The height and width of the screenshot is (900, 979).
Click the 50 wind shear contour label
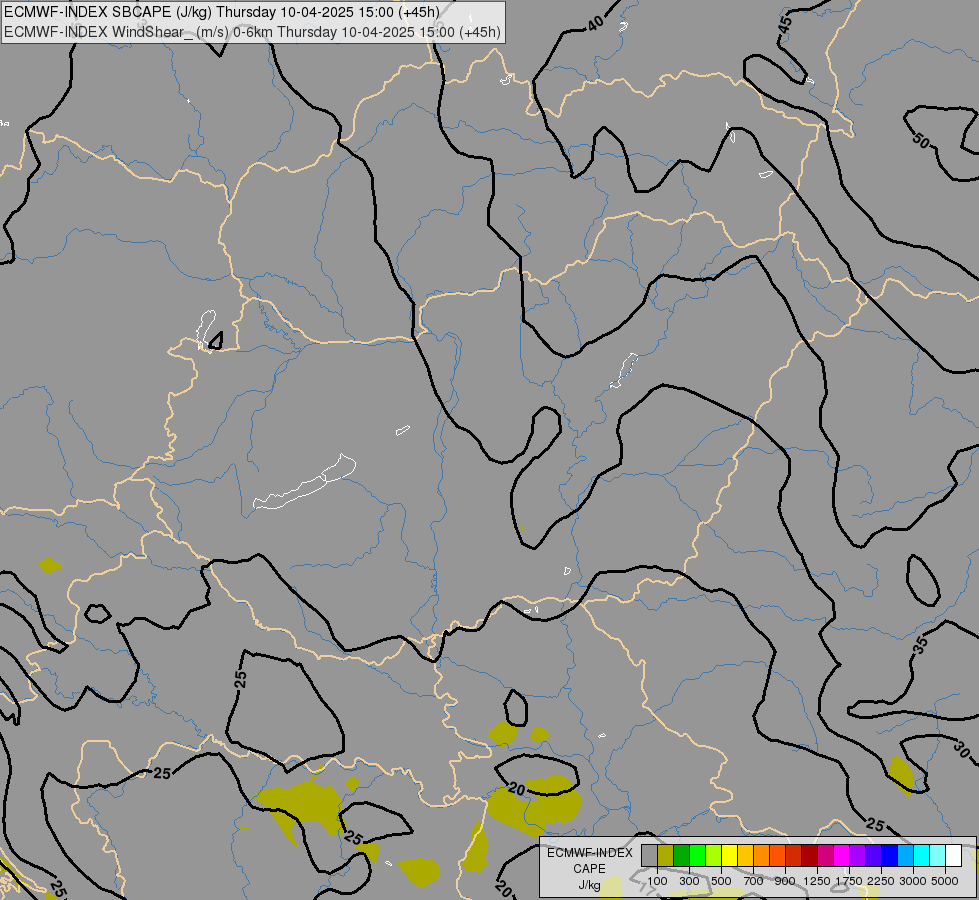[x=921, y=141]
